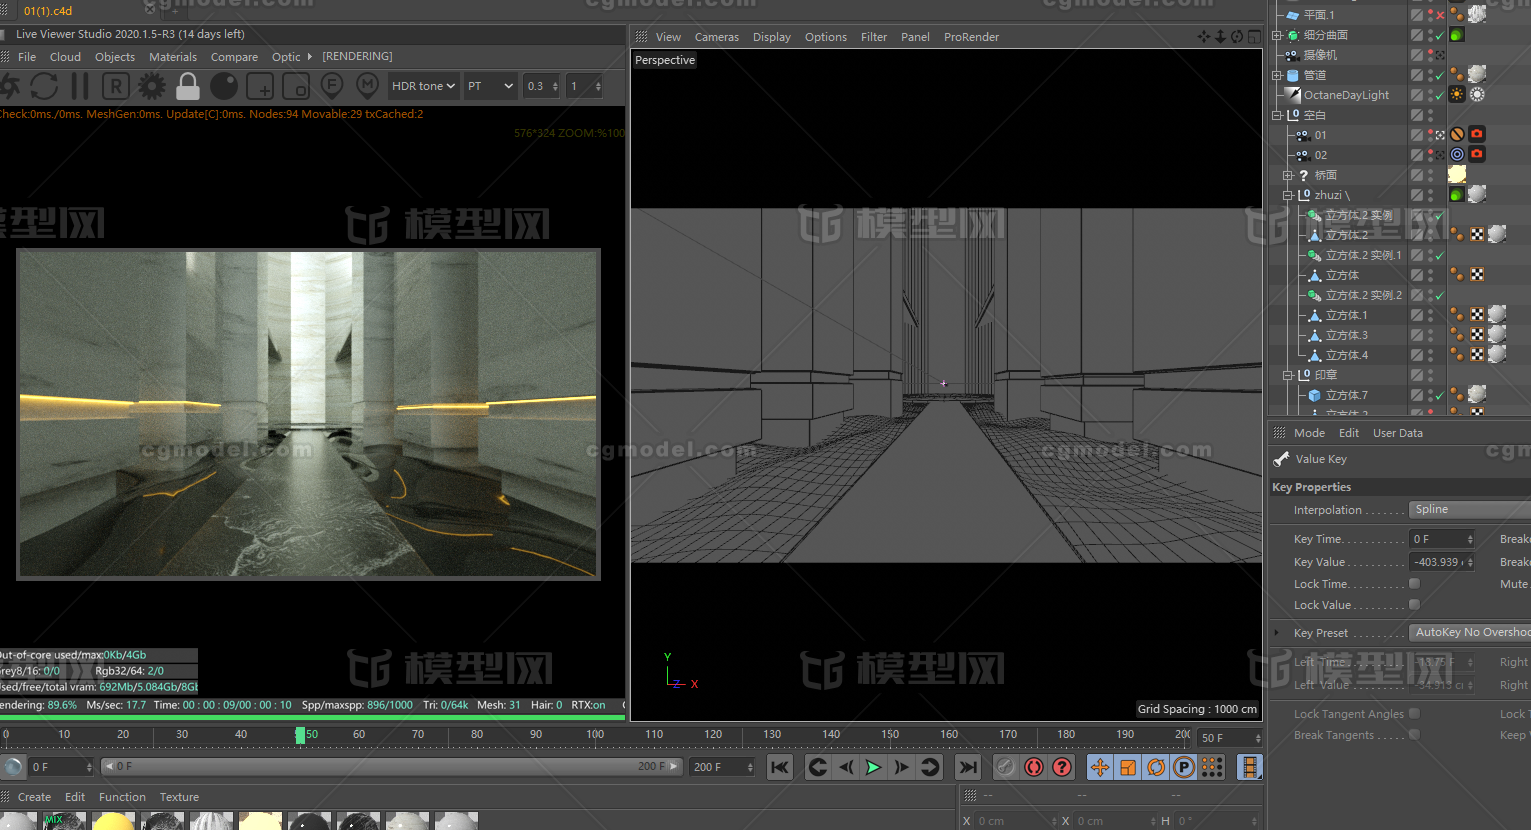The height and width of the screenshot is (830, 1531).
Task: Open the ProRender menu
Action: click(x=971, y=37)
